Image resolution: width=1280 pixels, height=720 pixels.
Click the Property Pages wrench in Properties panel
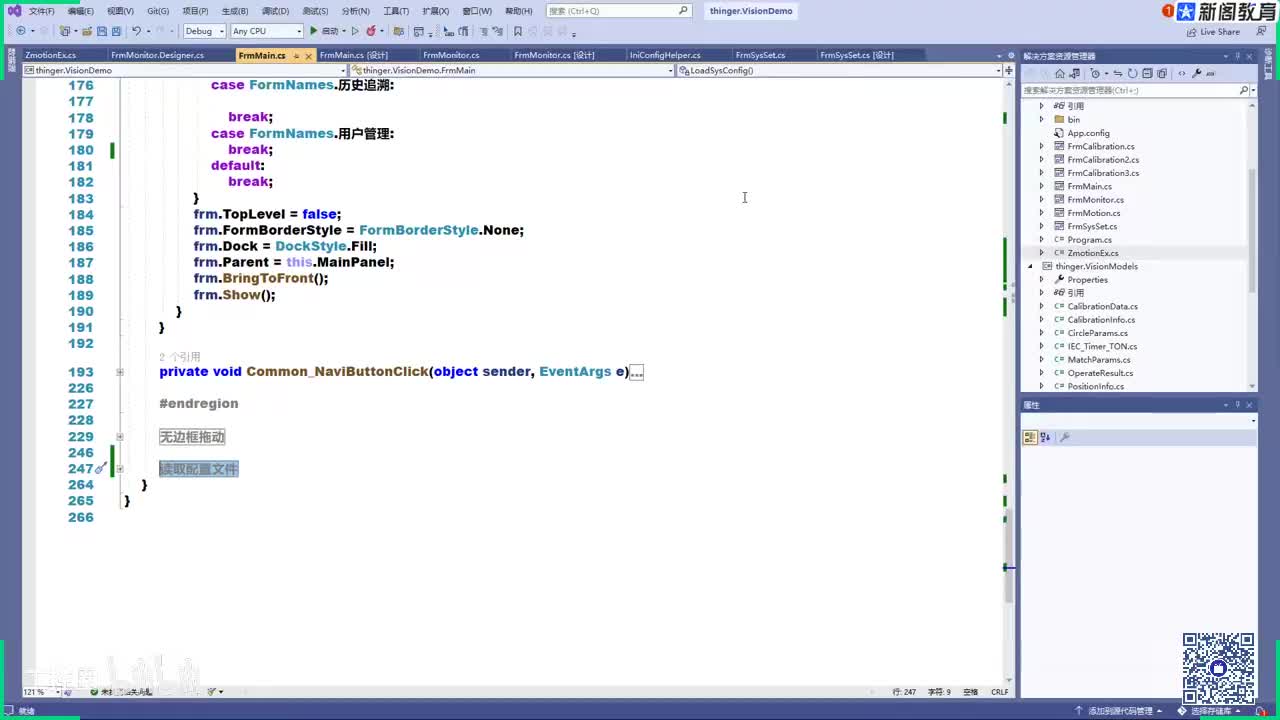point(1065,437)
